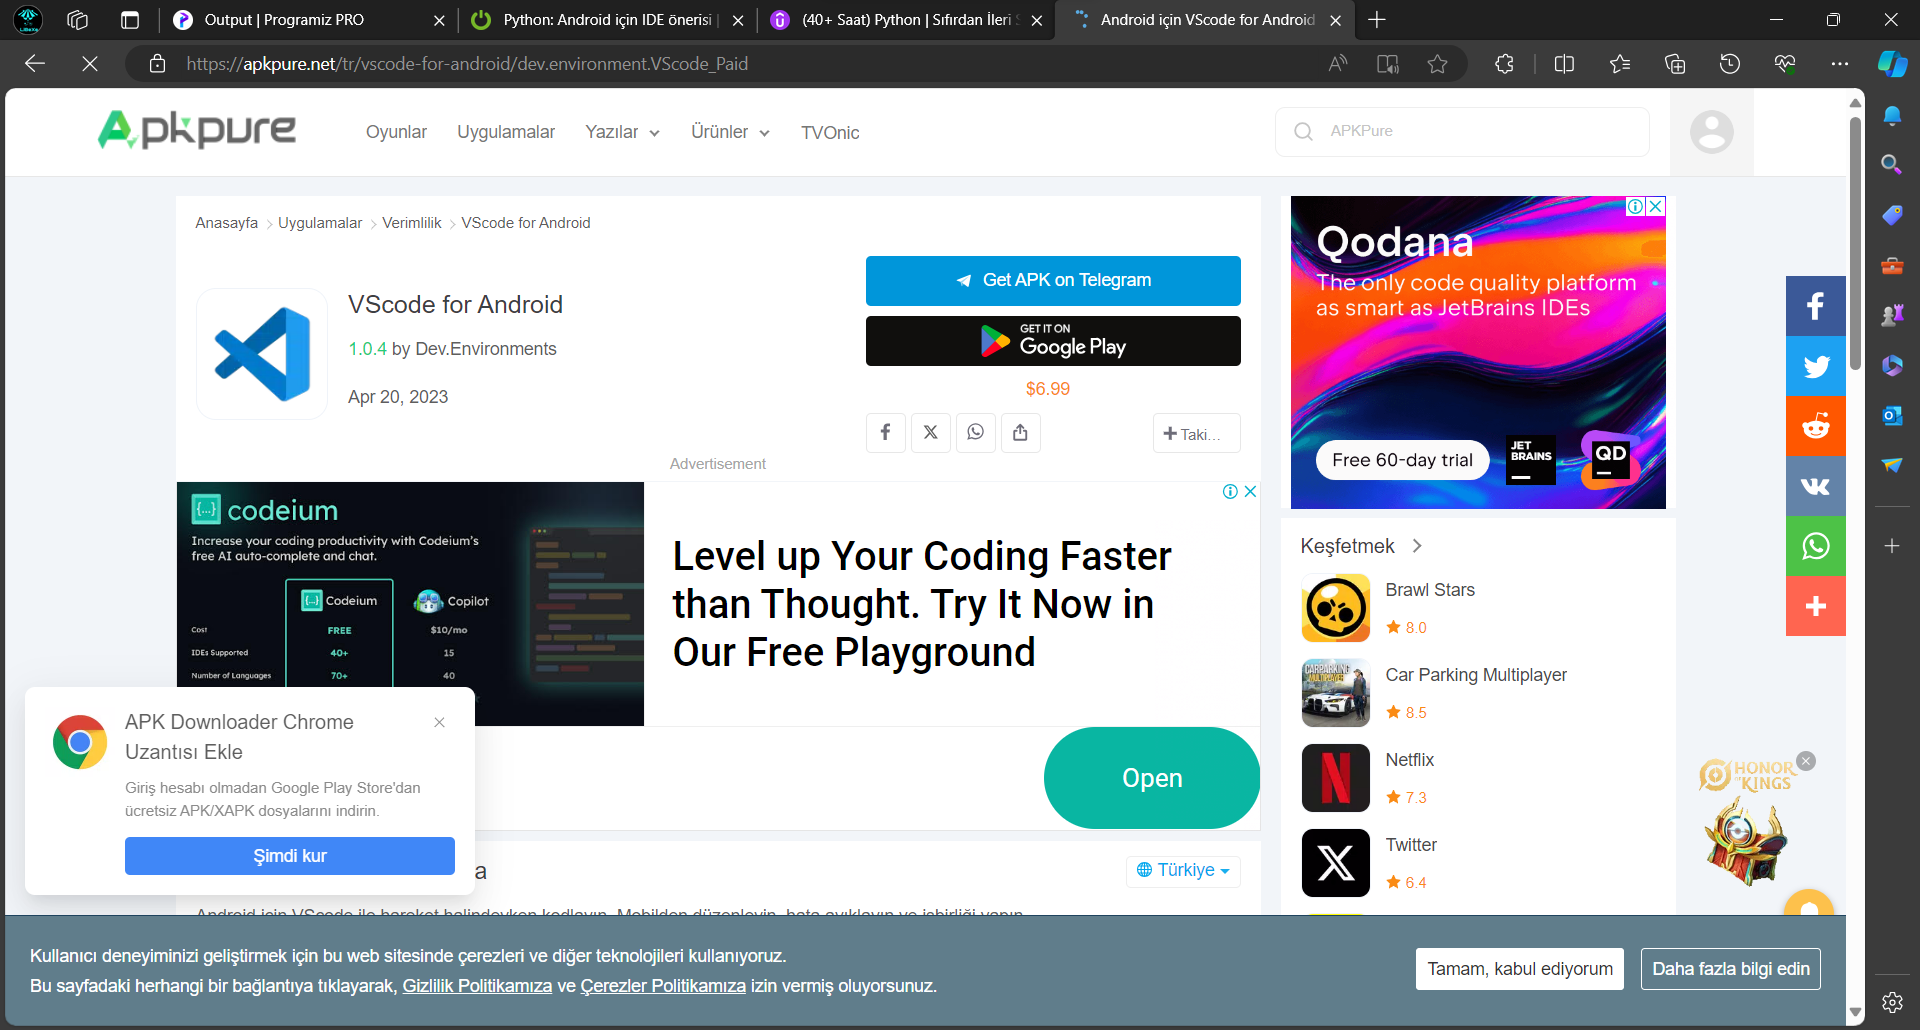Stop loading the page

[x=90, y=64]
